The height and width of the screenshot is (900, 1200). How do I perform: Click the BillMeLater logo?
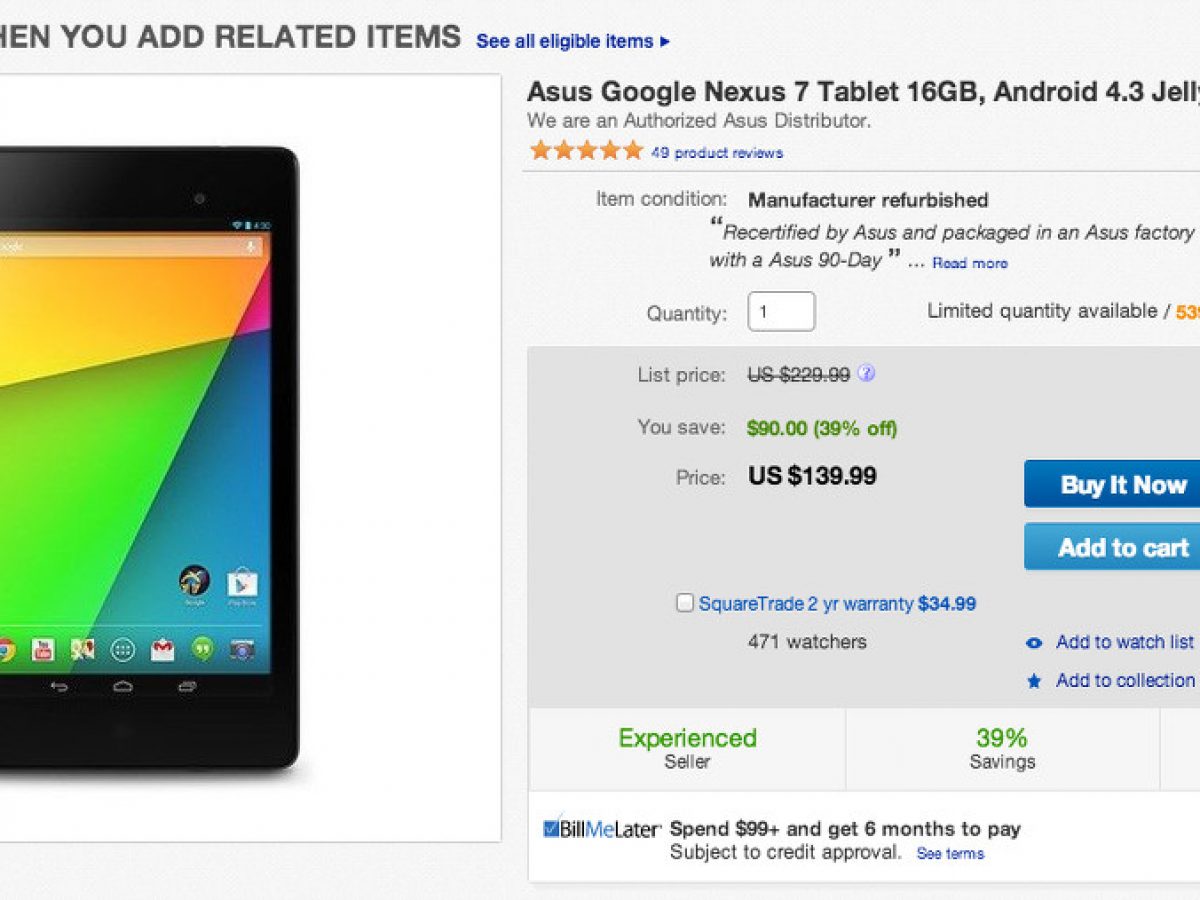(x=602, y=829)
